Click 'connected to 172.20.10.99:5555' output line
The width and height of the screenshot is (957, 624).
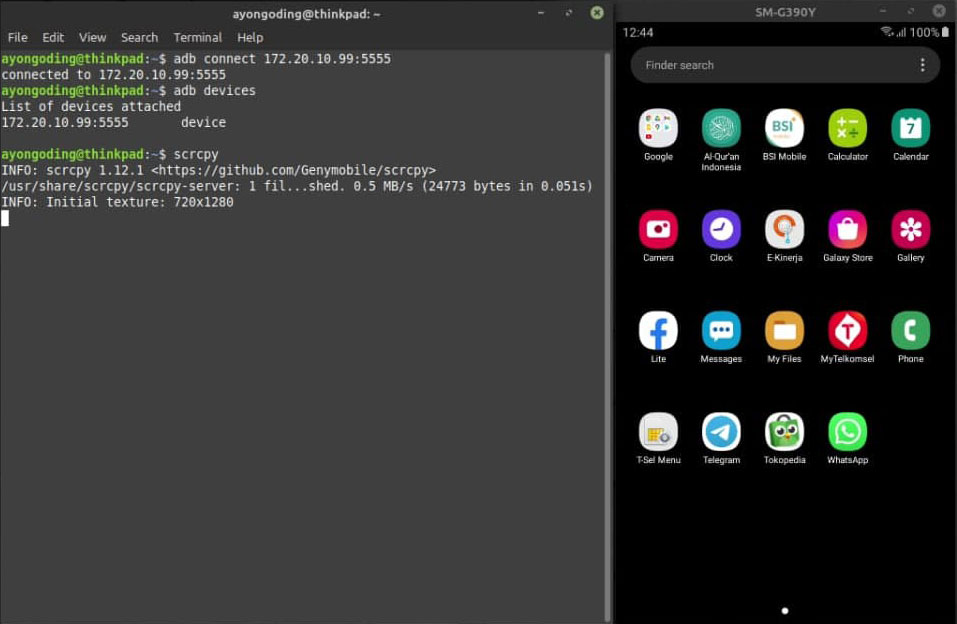pos(114,74)
